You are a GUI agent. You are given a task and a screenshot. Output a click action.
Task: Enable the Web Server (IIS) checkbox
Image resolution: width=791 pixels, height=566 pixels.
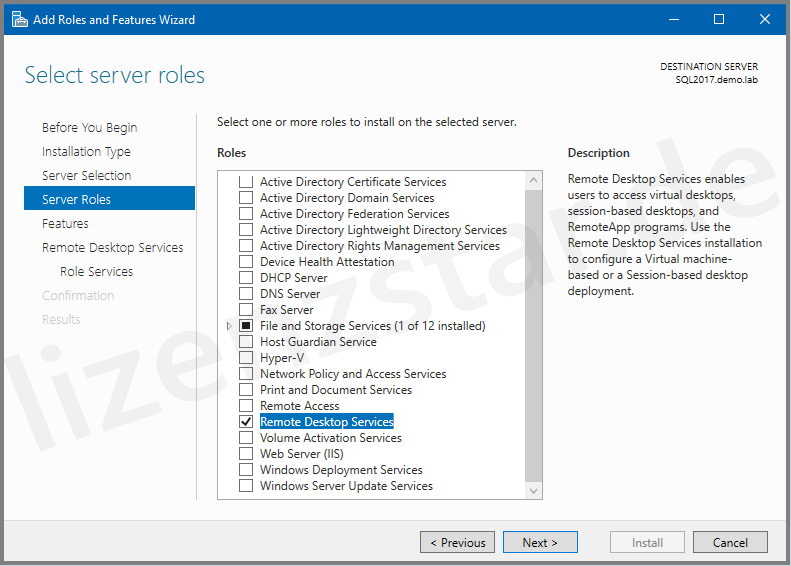[246, 454]
